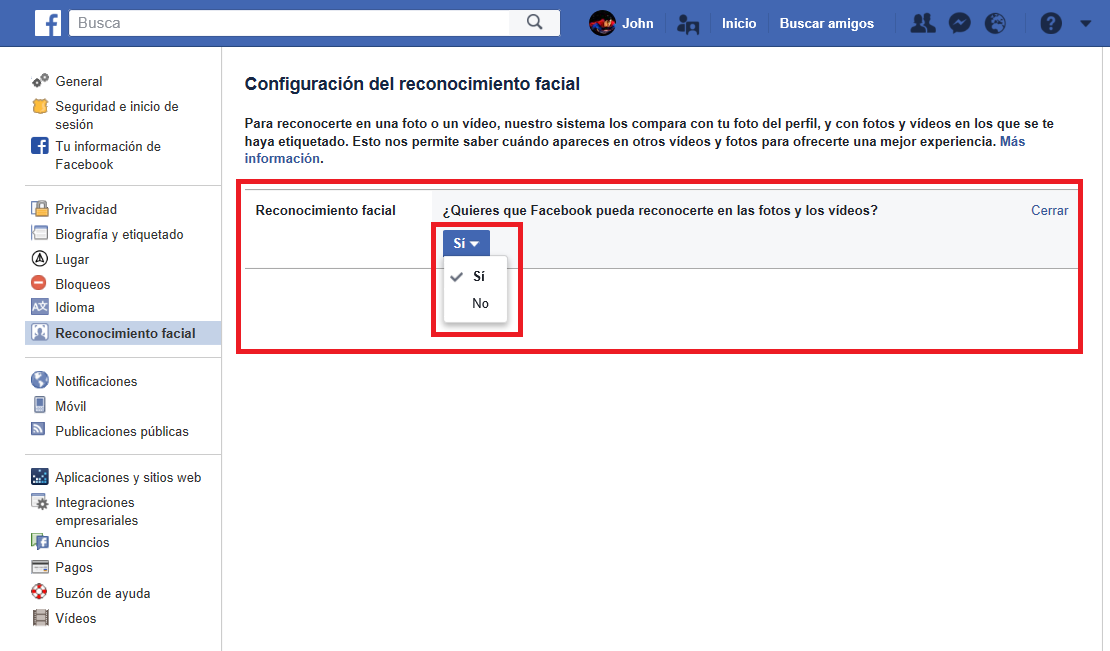Click the General gears icon
1110x651 pixels.
pos(40,80)
